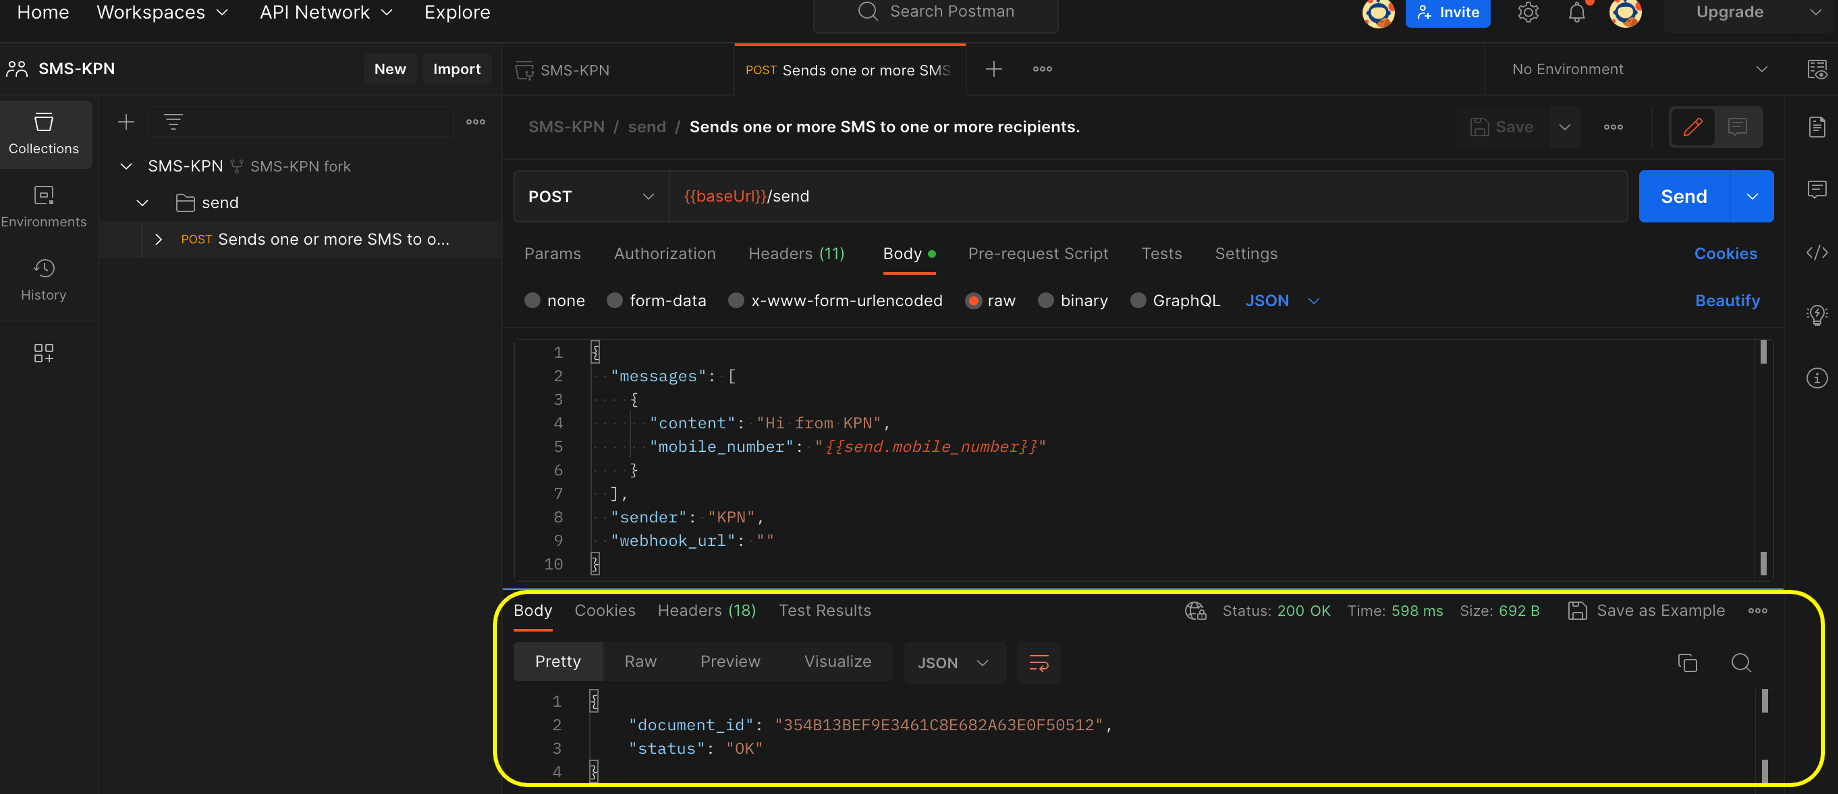Click the plus icon to open new tab
Screen dimensions: 1838x794
[994, 69]
